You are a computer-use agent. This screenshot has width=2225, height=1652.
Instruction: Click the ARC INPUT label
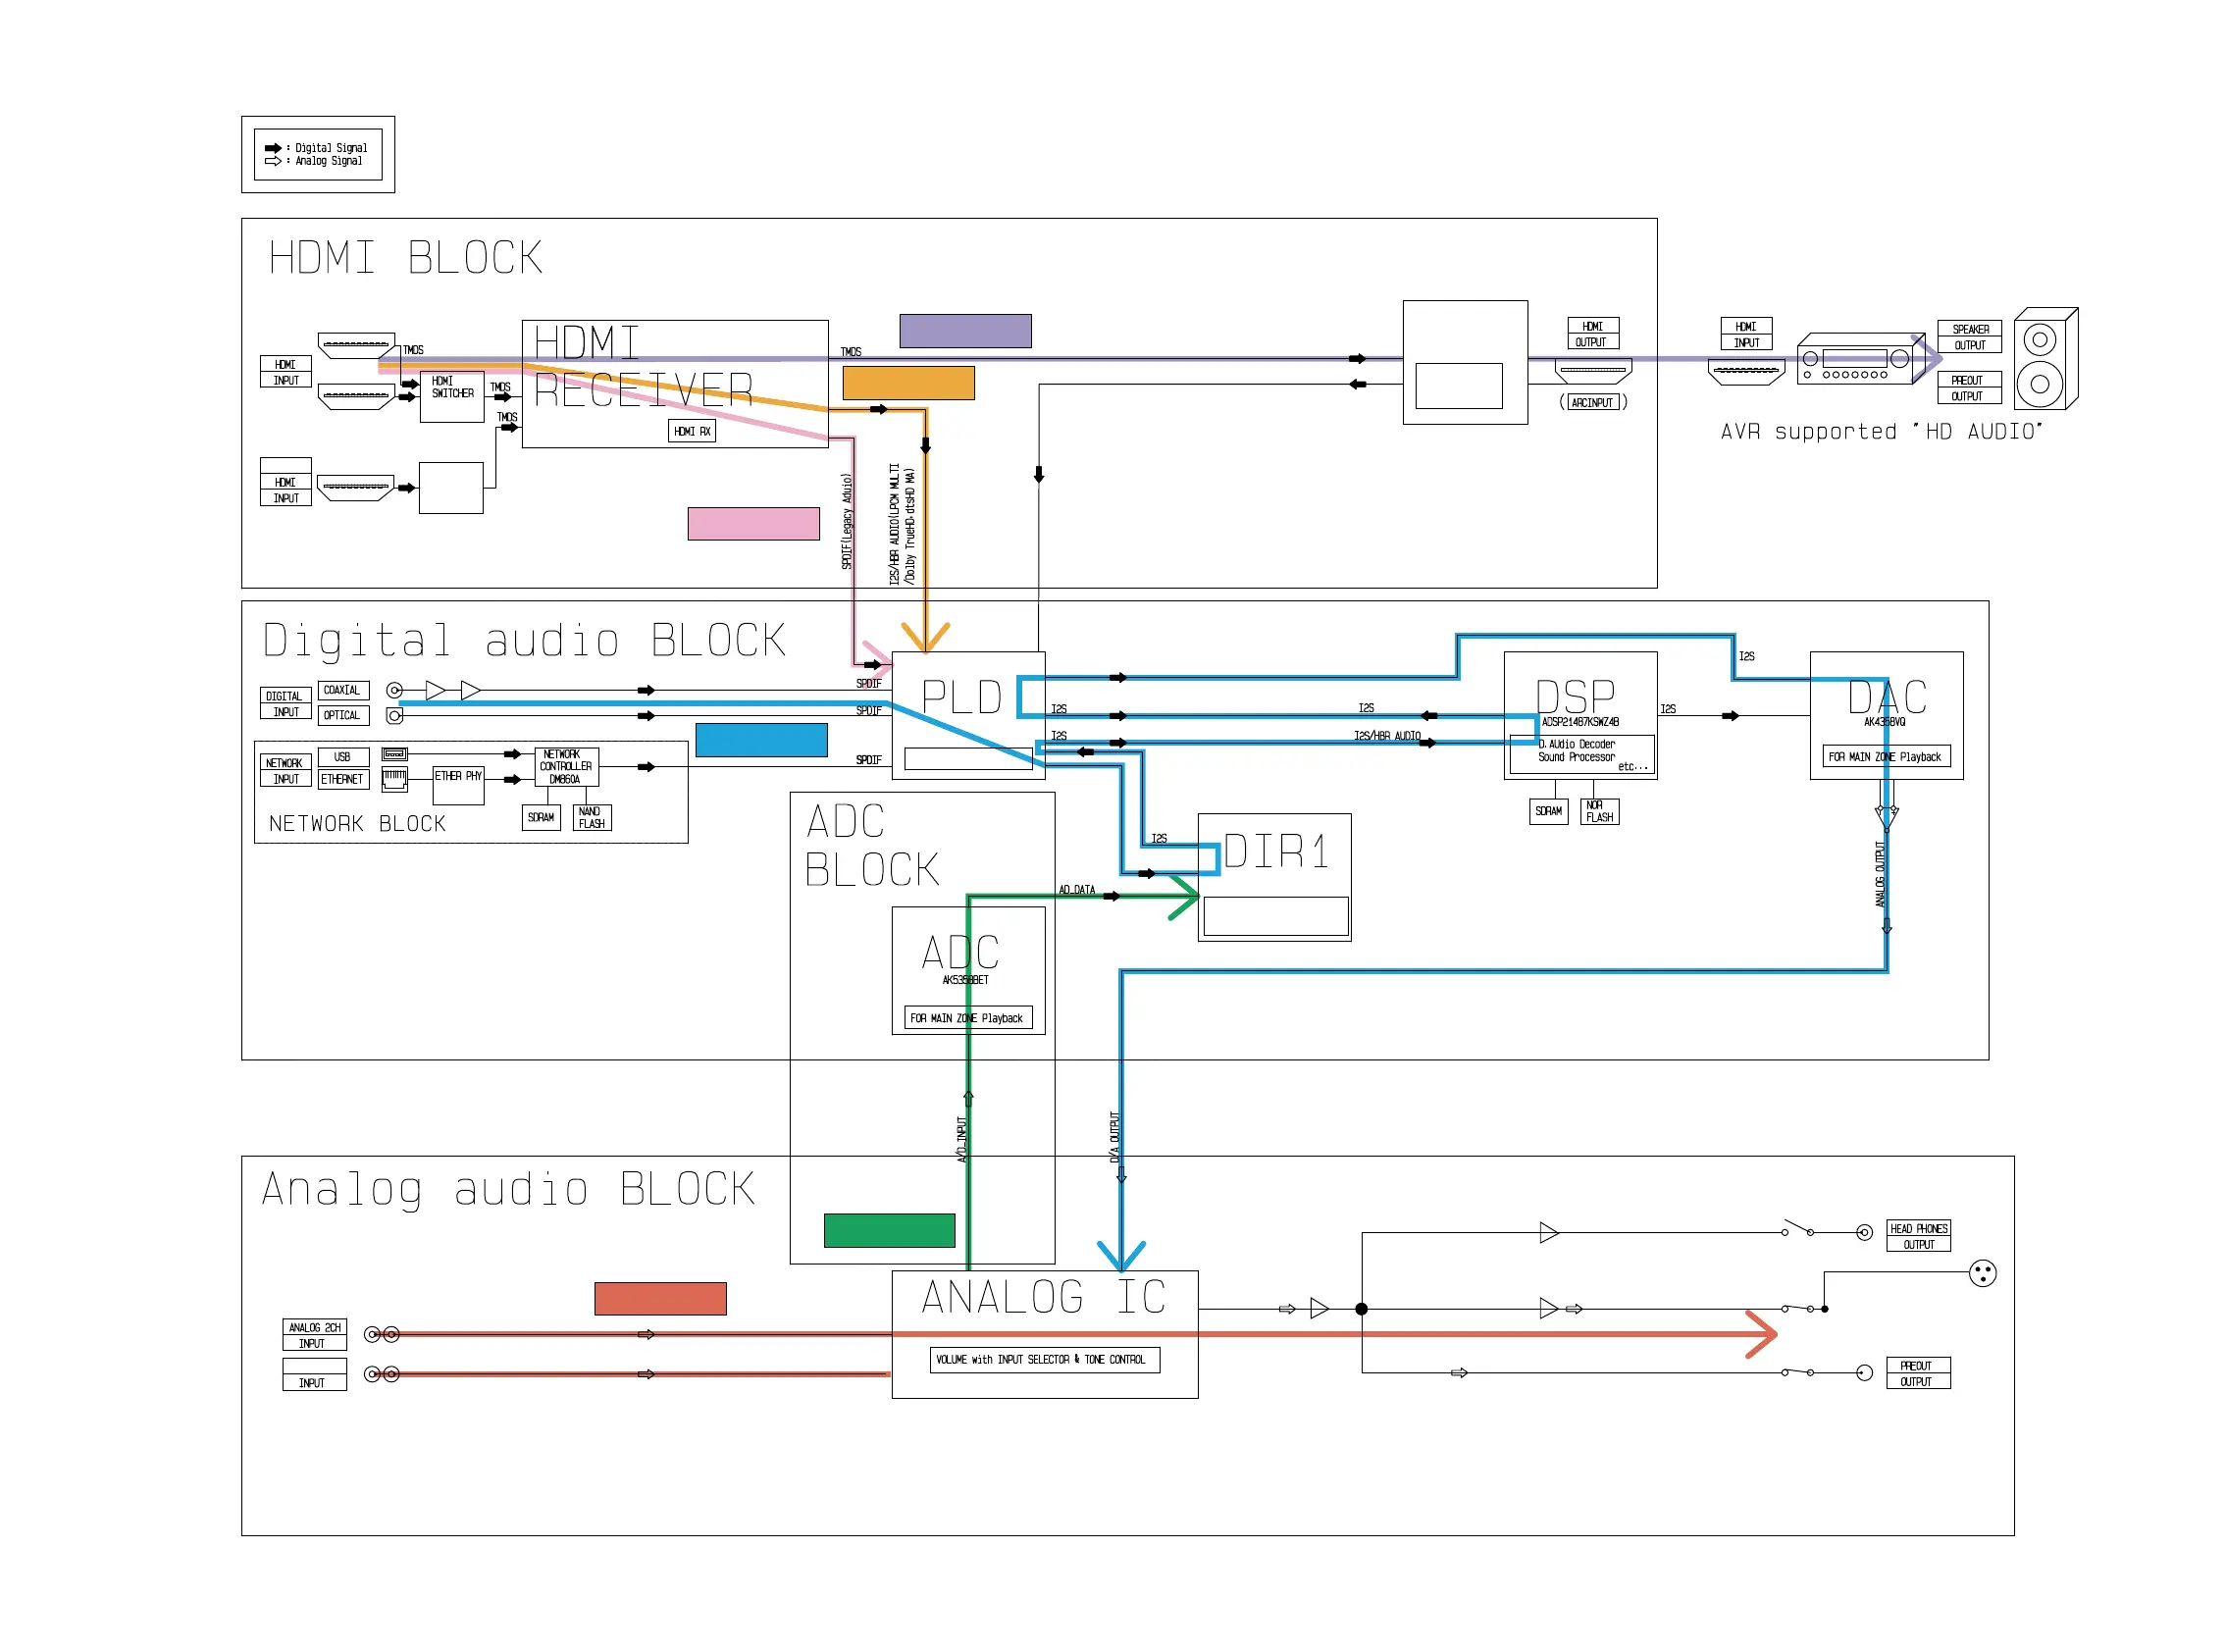1592,402
